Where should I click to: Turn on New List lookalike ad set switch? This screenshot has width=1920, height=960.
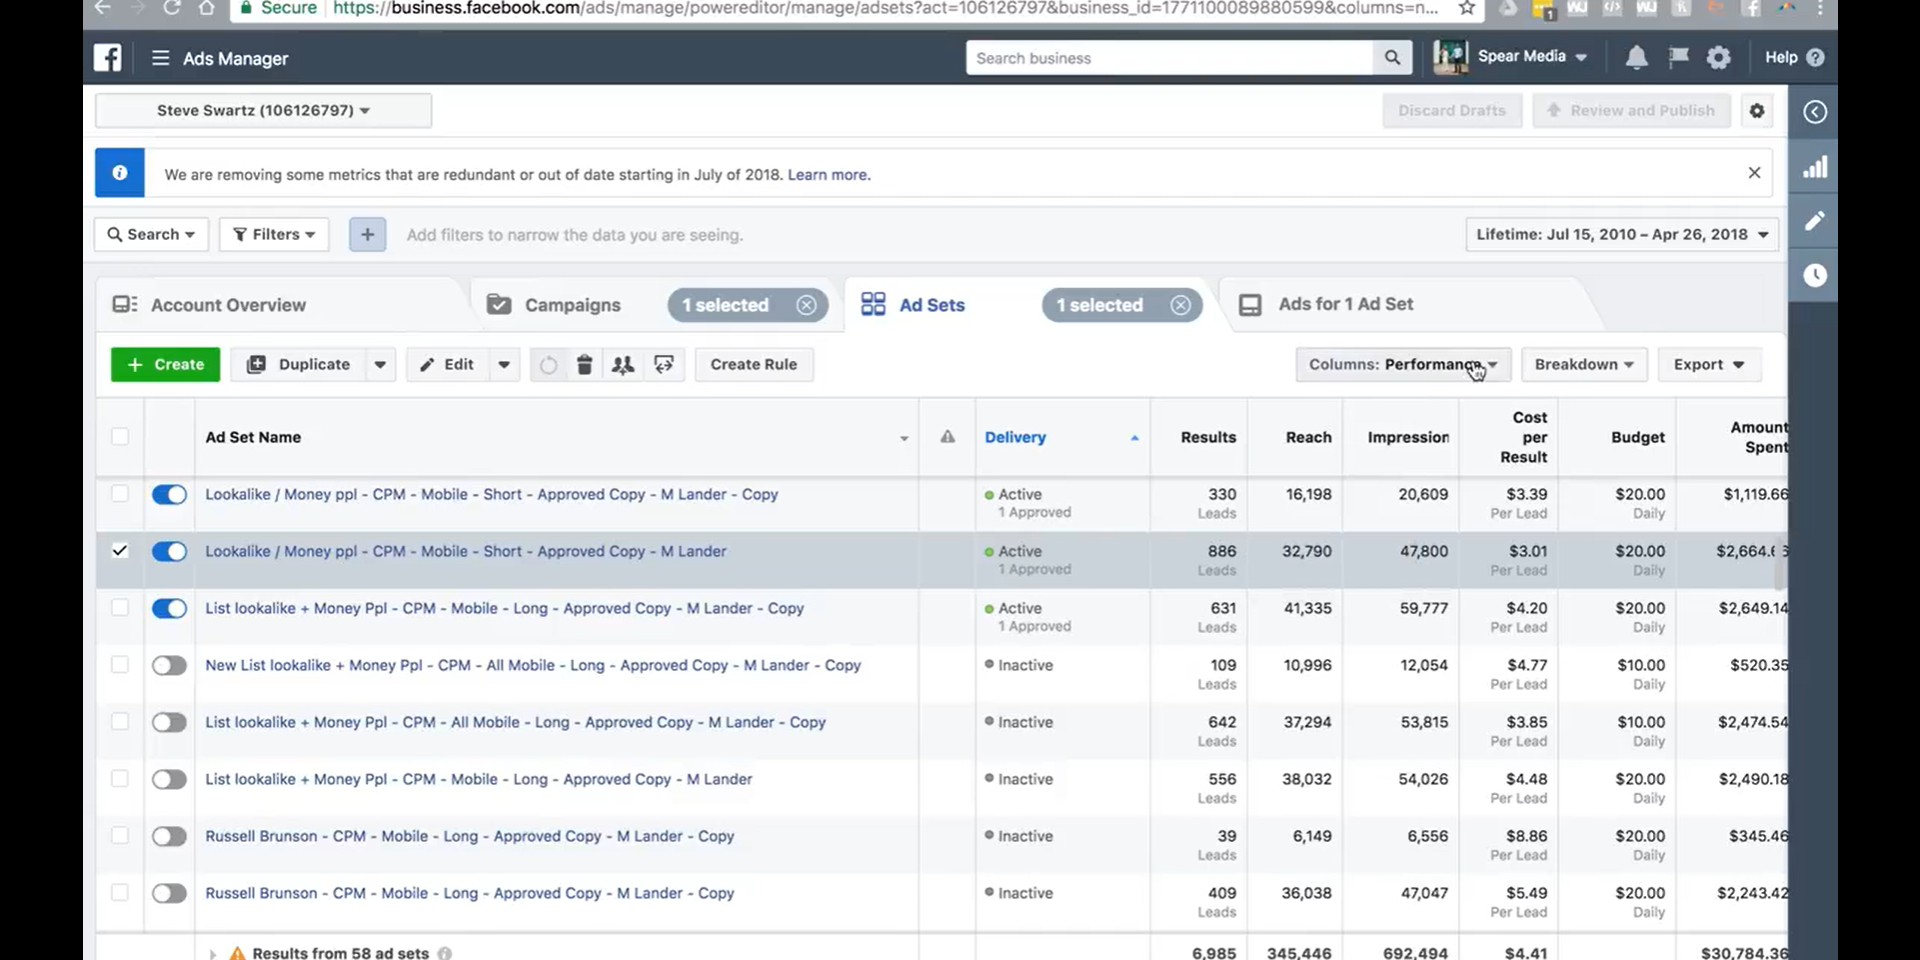click(x=169, y=665)
